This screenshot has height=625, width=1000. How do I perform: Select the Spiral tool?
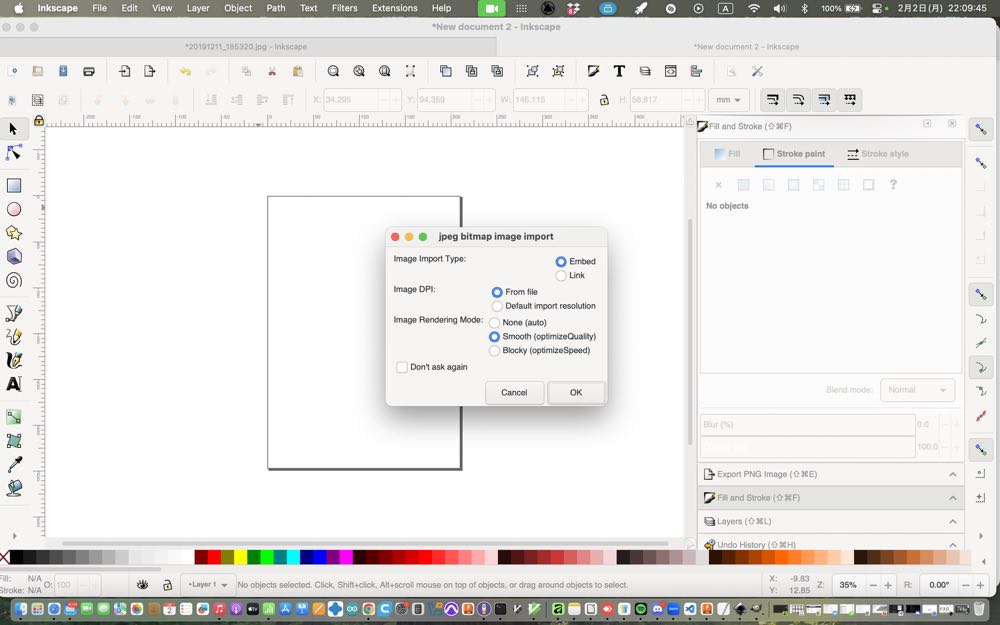pos(13,280)
